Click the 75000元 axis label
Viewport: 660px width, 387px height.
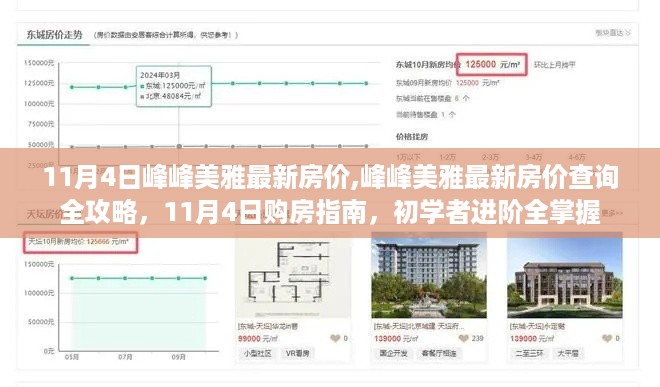(x=41, y=124)
